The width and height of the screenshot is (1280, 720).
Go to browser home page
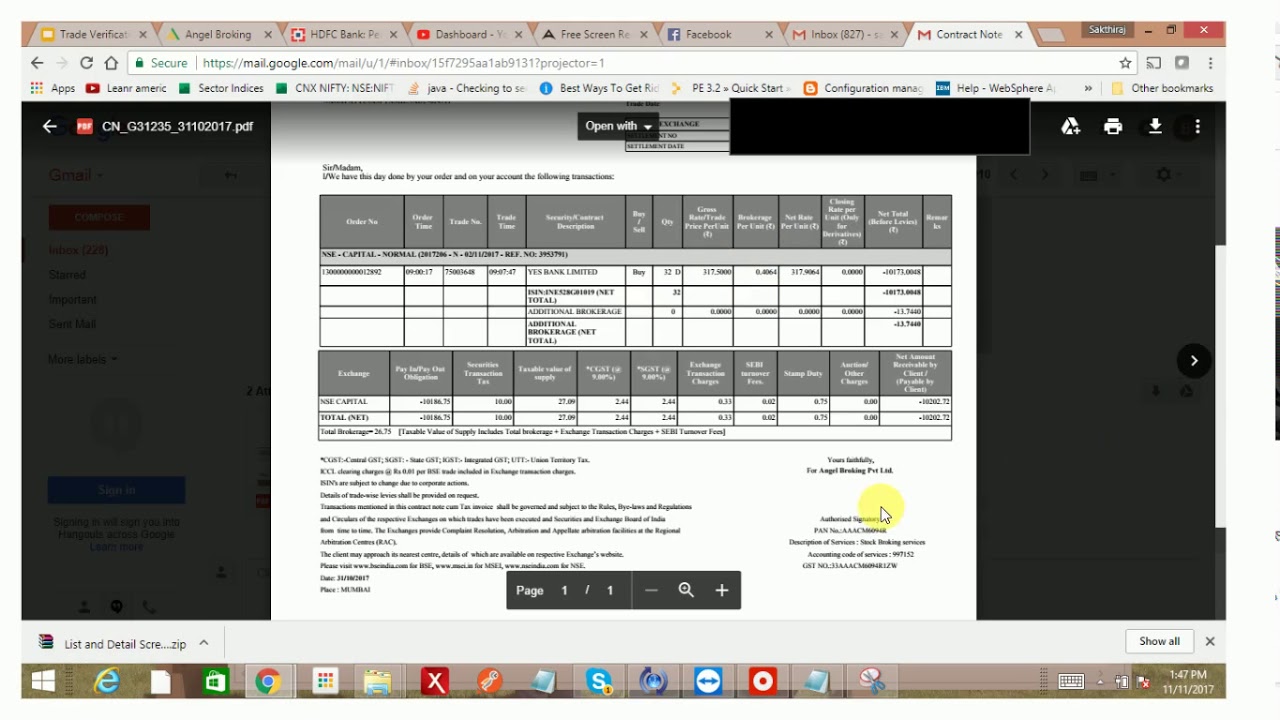pyautogui.click(x=111, y=62)
